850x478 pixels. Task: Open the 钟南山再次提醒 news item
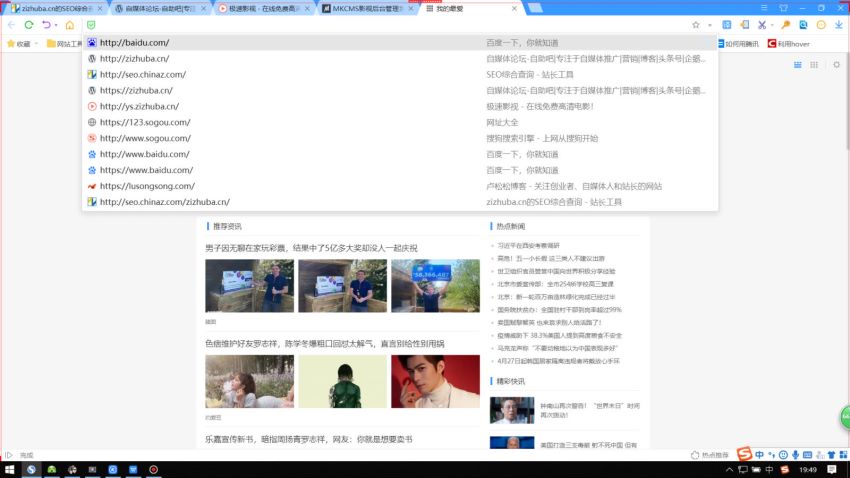[x=590, y=410]
